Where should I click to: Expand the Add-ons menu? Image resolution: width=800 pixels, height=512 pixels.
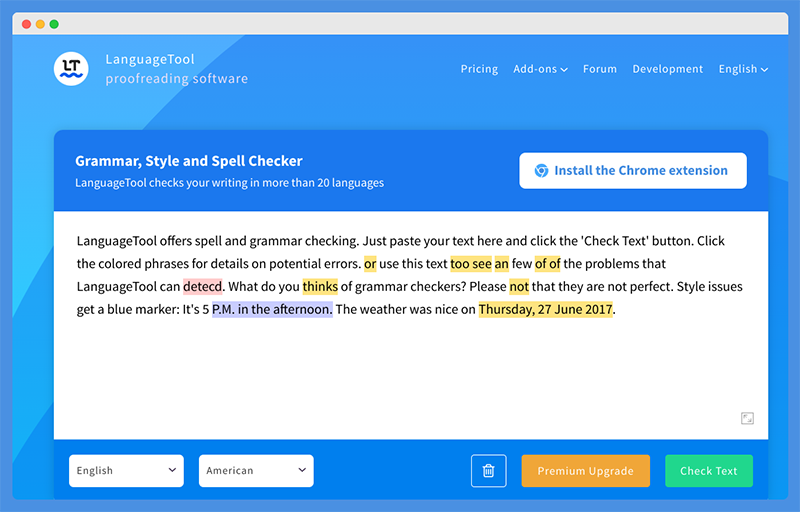coord(540,69)
